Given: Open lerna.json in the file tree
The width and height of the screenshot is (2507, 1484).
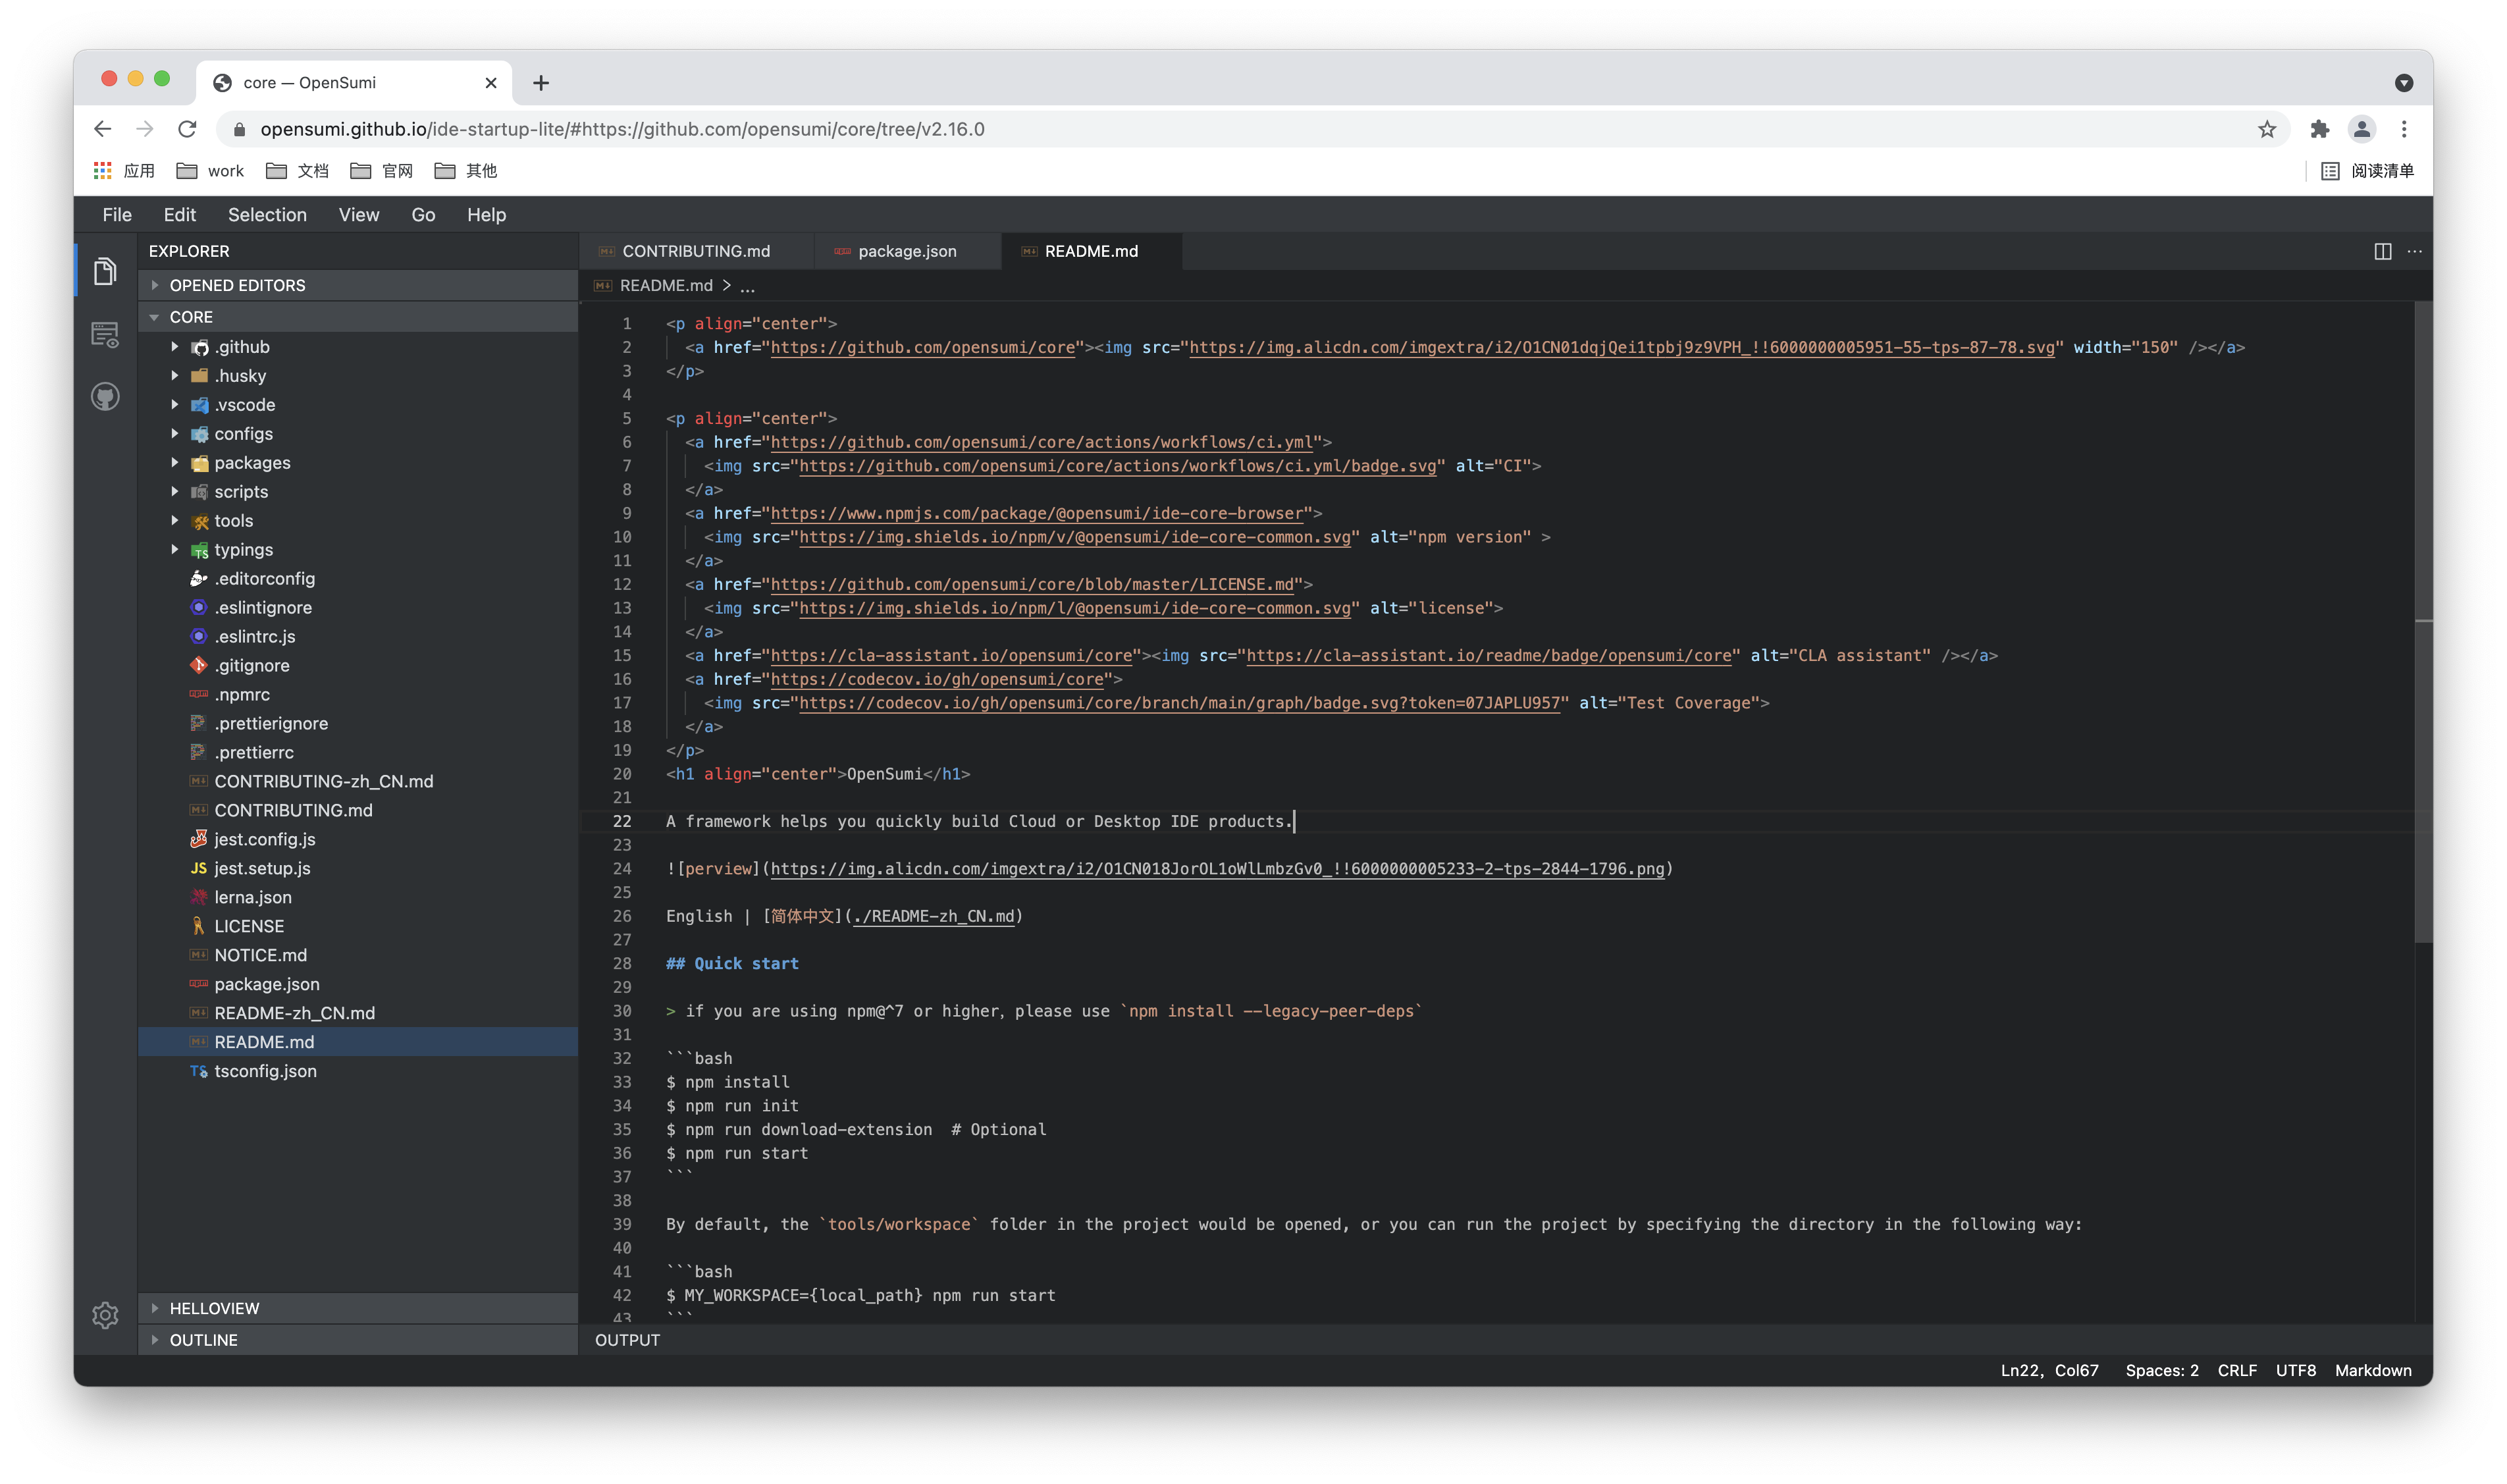Looking at the screenshot, I should pos(358,898).
